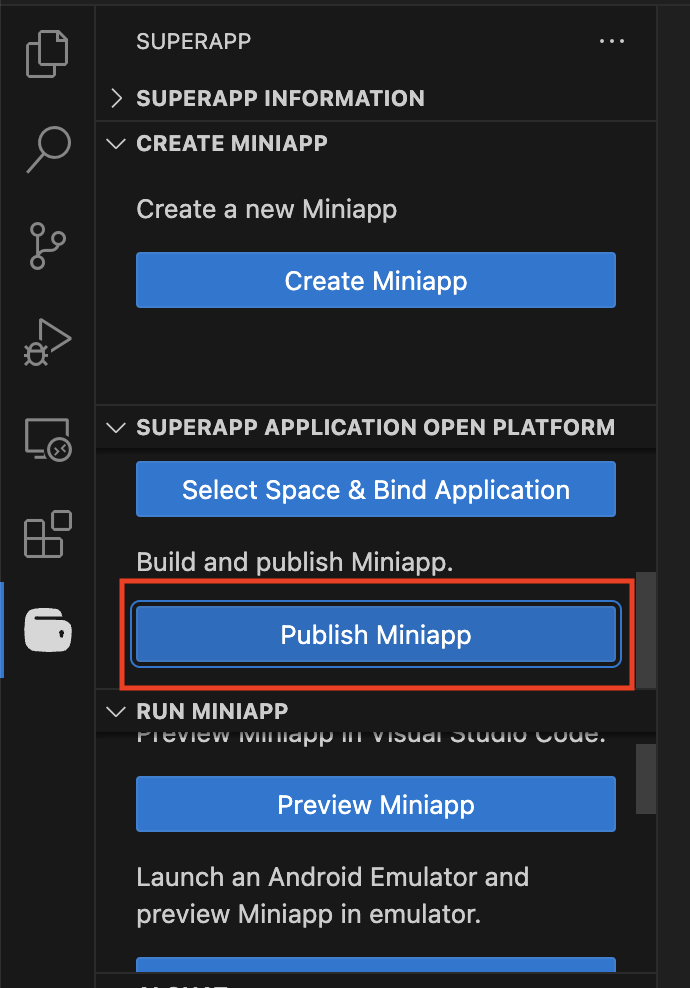Click the Run Miniapp section scrollbar
The width and height of the screenshot is (690, 988).
[x=646, y=779]
